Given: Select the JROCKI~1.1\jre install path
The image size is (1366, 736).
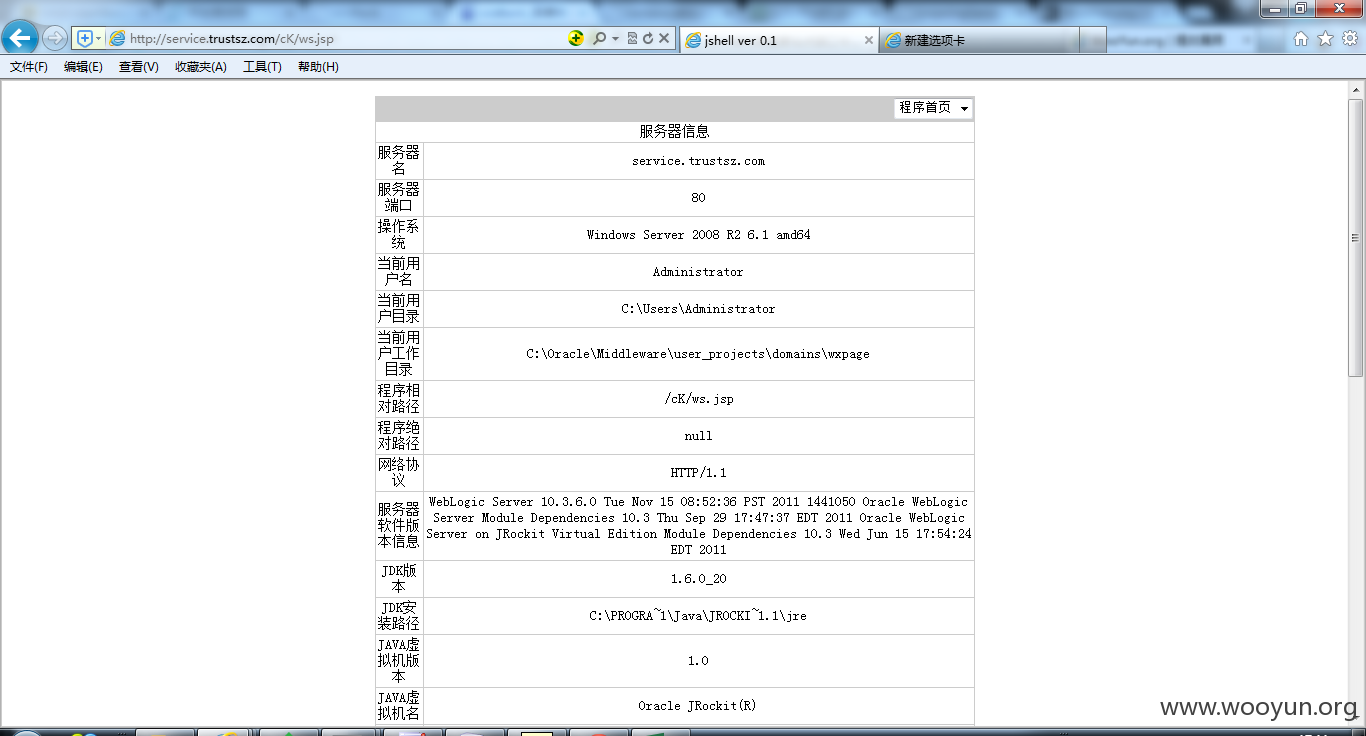Looking at the screenshot, I should (x=698, y=616).
